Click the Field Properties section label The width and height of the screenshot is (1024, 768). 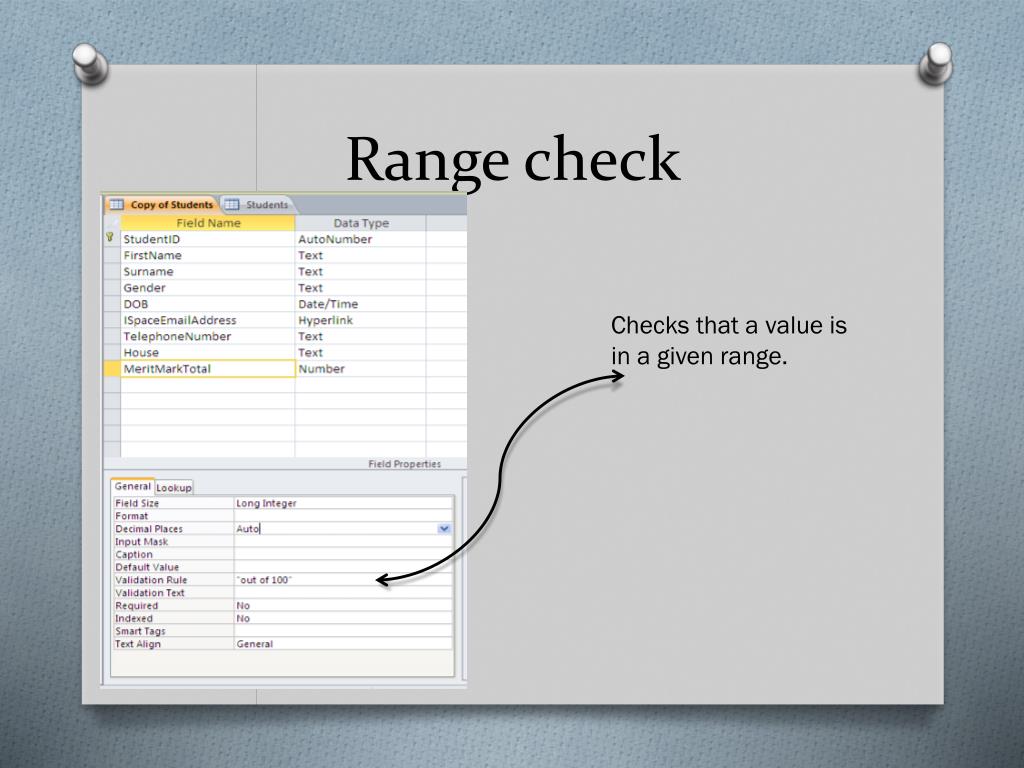404,464
